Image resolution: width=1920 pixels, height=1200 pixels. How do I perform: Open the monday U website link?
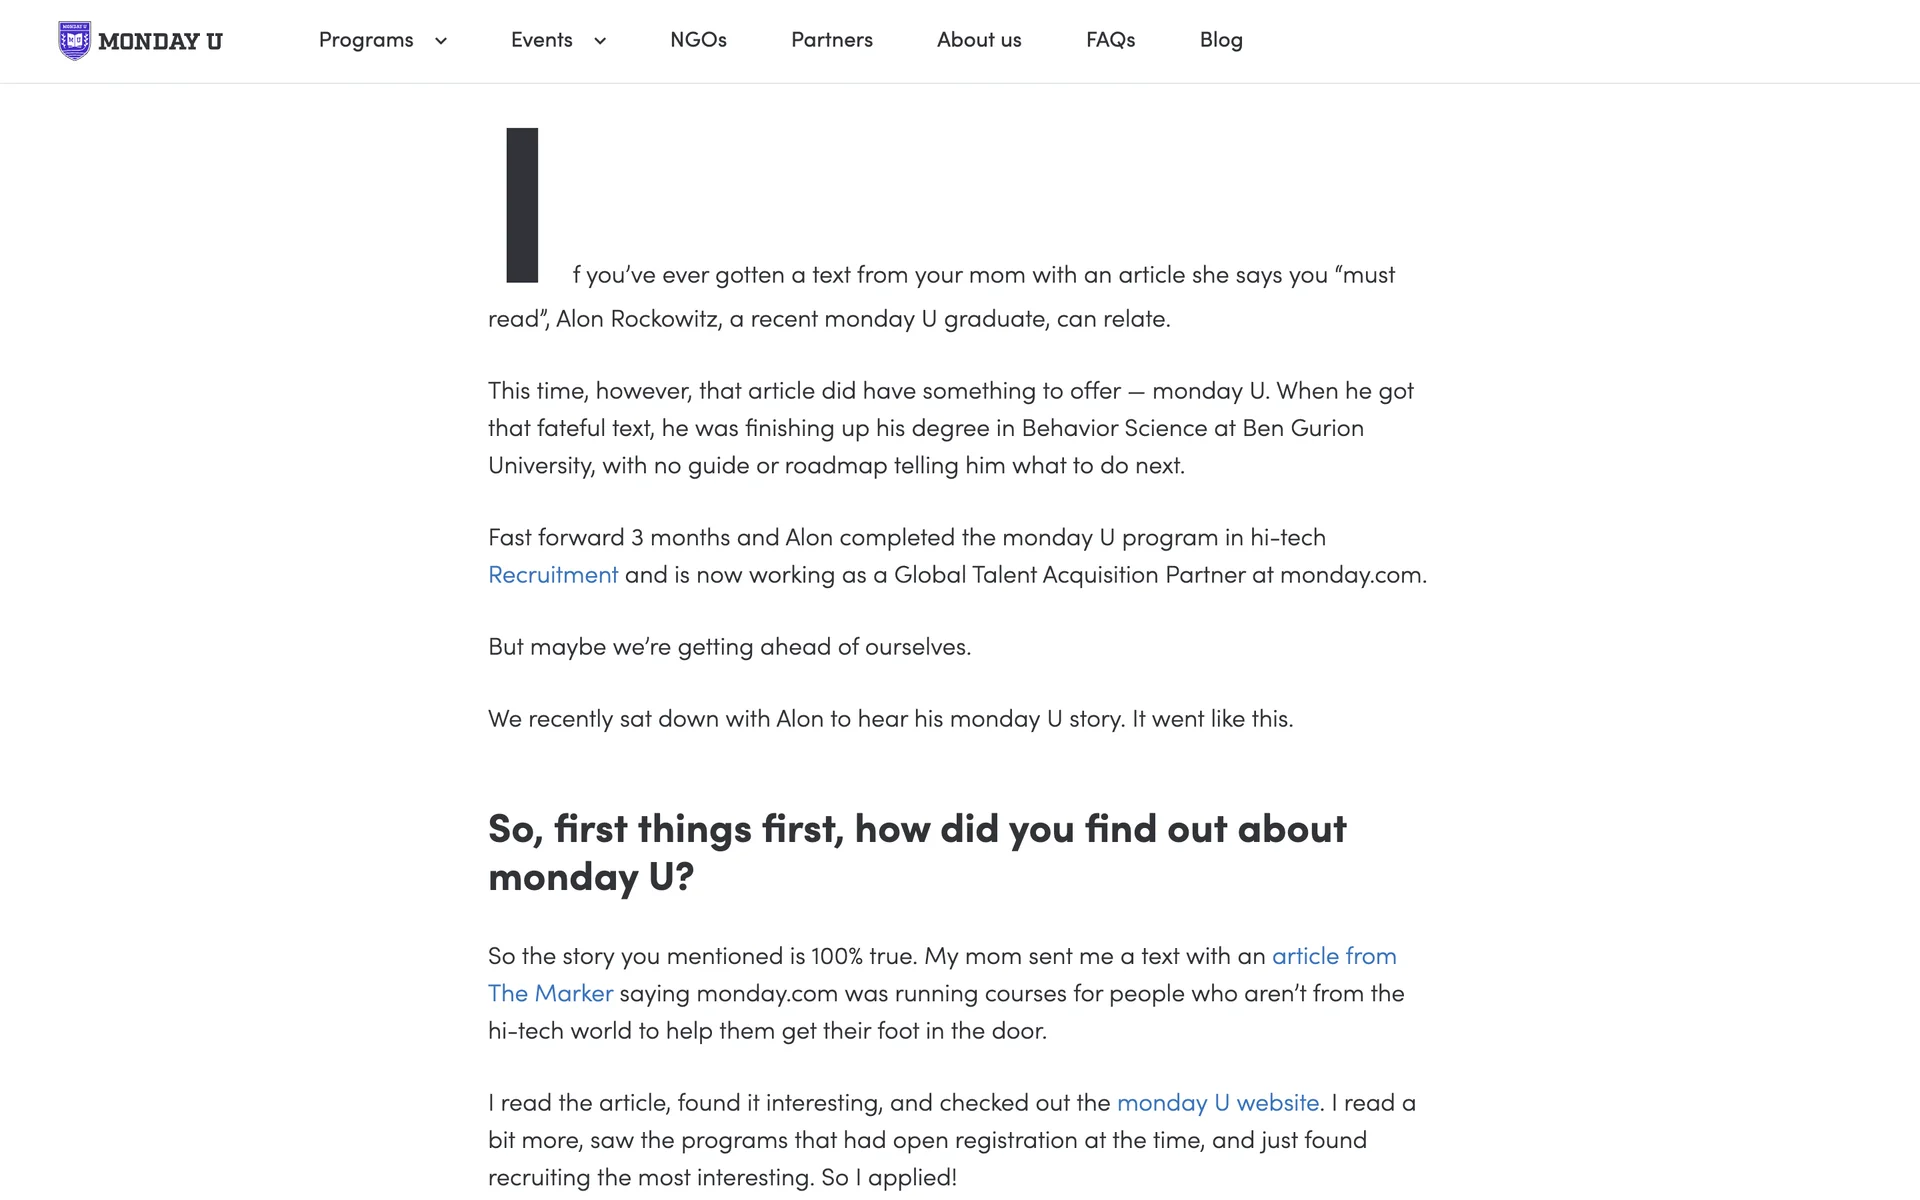click(x=1217, y=1103)
